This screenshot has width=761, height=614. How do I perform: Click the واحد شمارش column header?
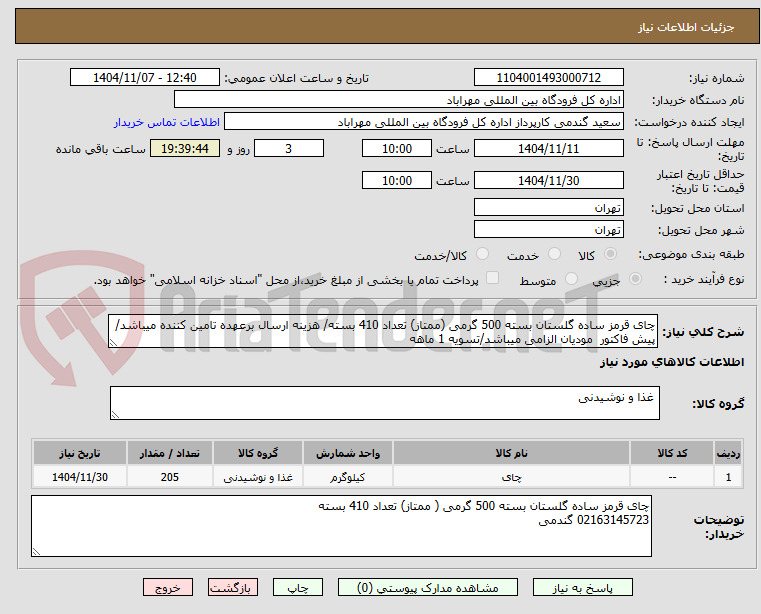(348, 453)
